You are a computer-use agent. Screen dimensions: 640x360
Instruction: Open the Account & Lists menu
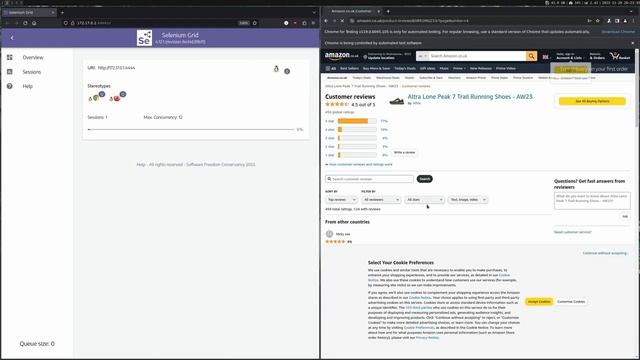tap(570, 56)
